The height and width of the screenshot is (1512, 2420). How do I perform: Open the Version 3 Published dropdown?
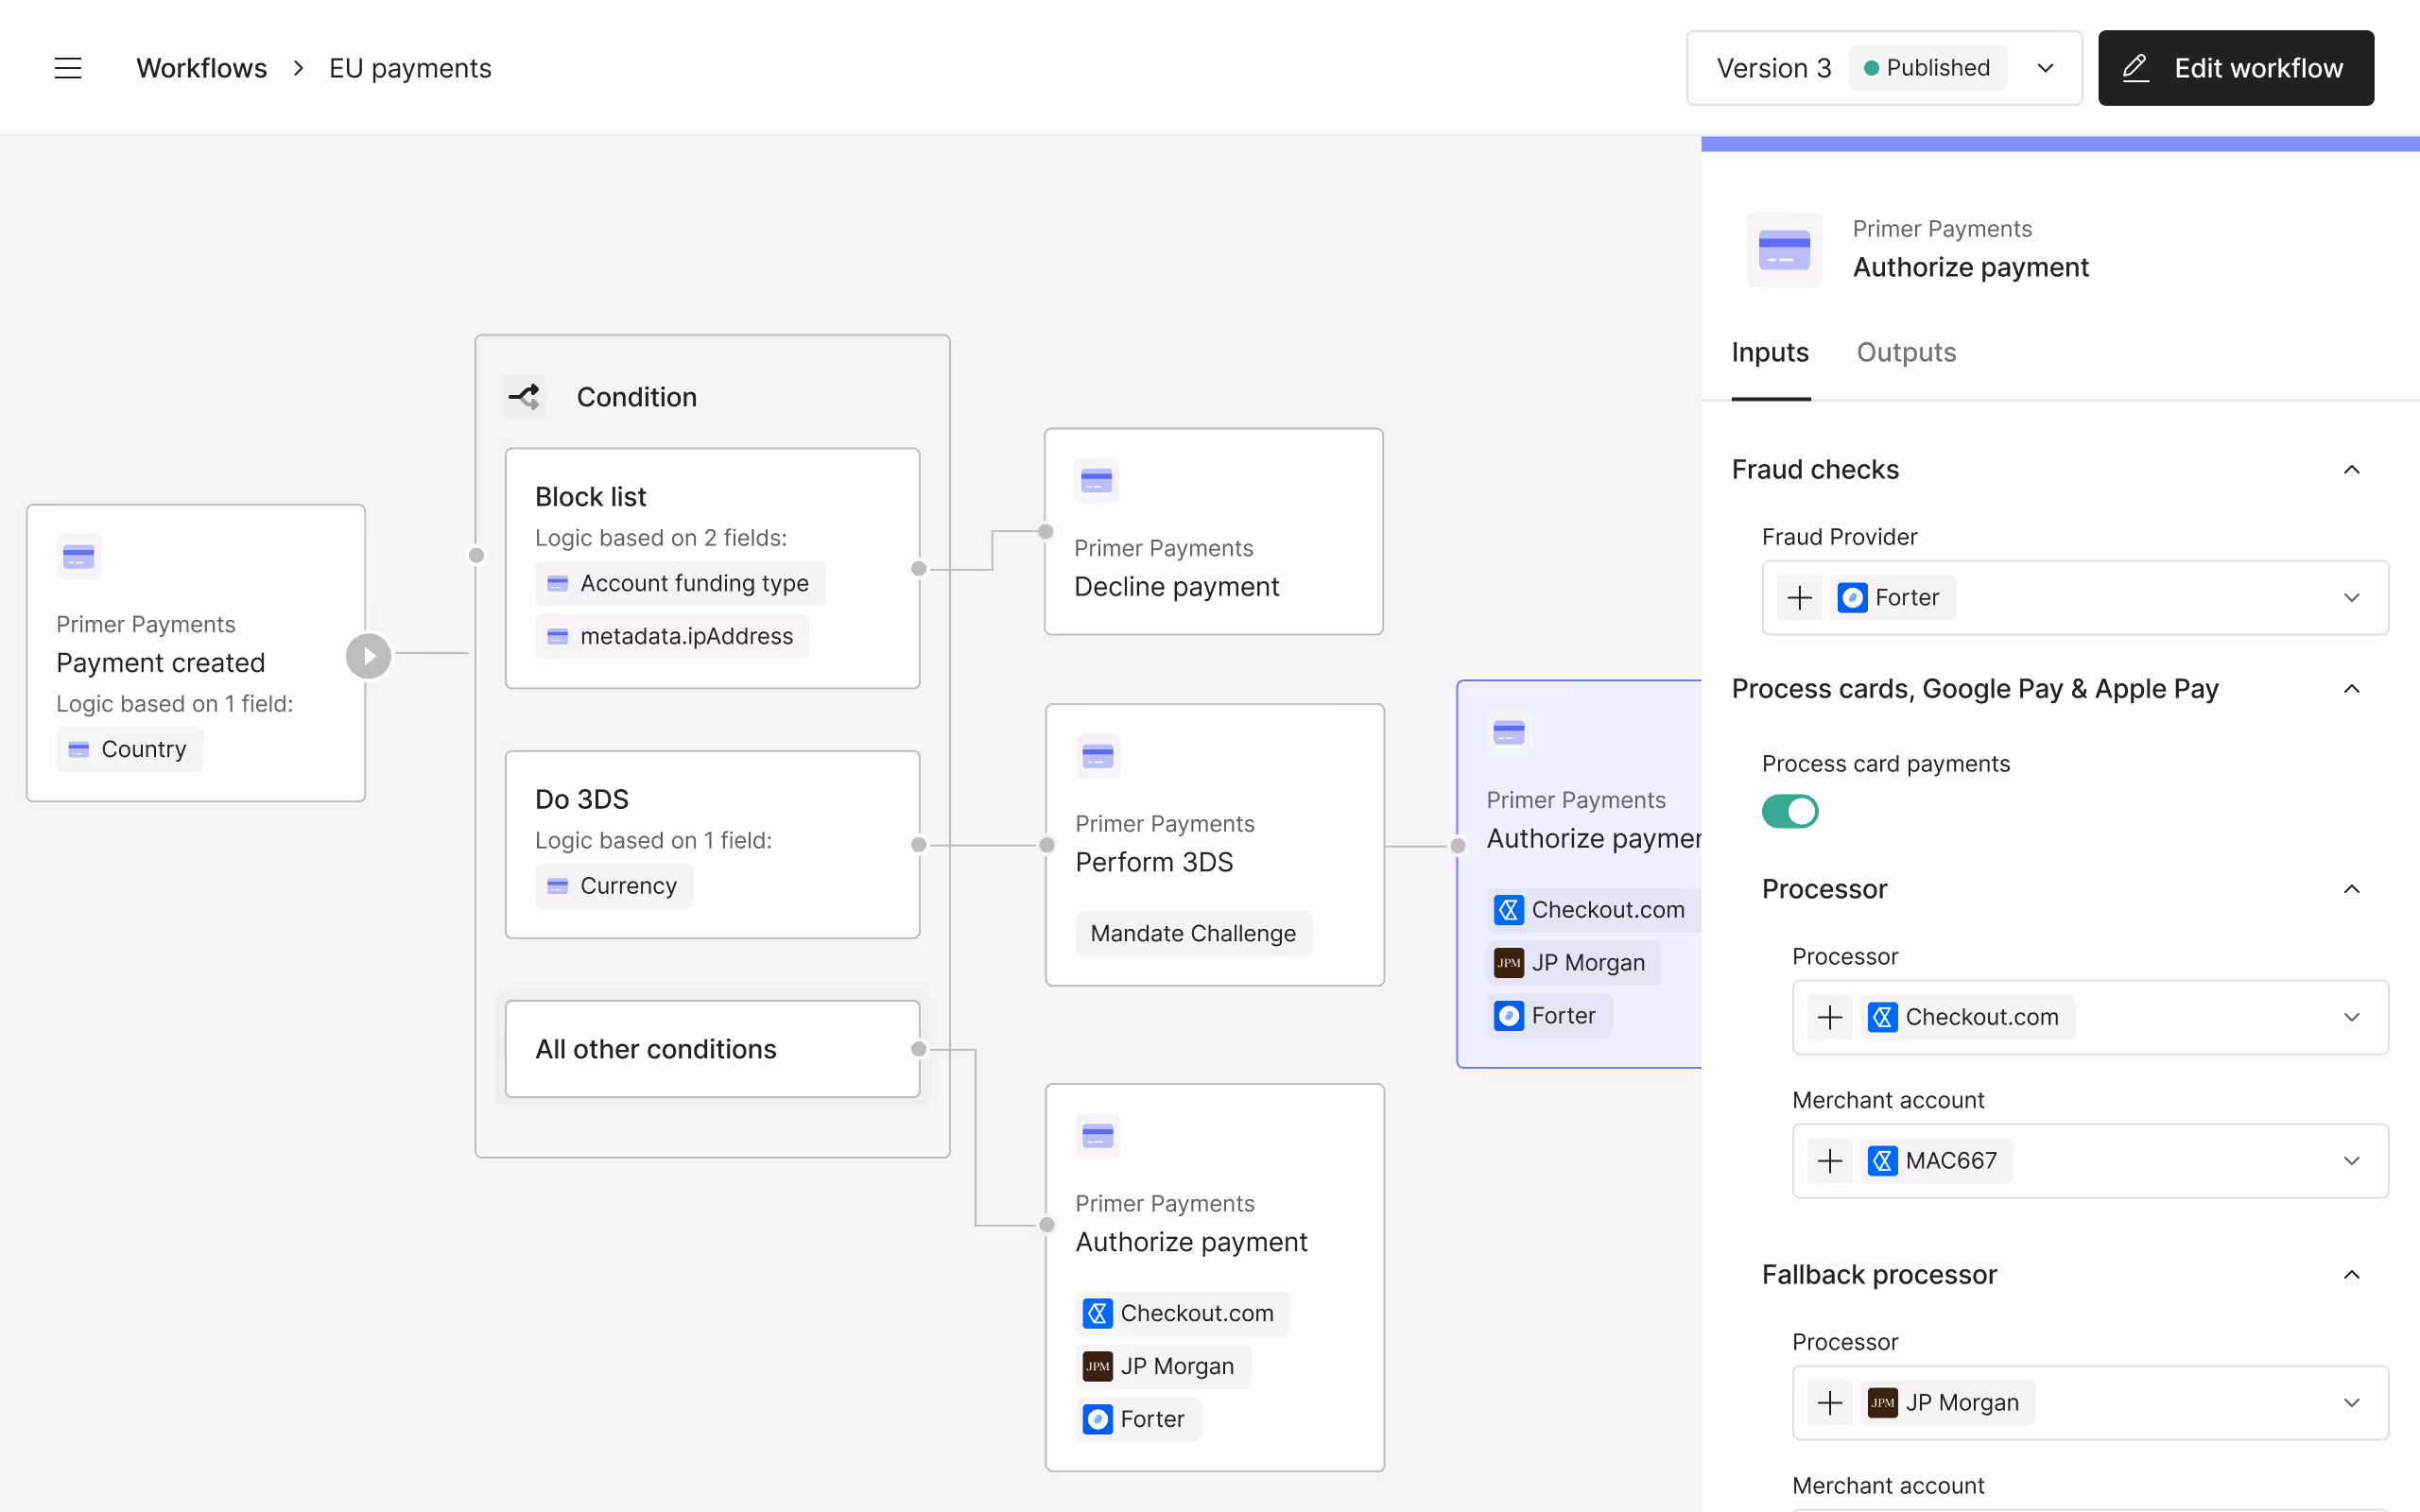click(x=2045, y=68)
